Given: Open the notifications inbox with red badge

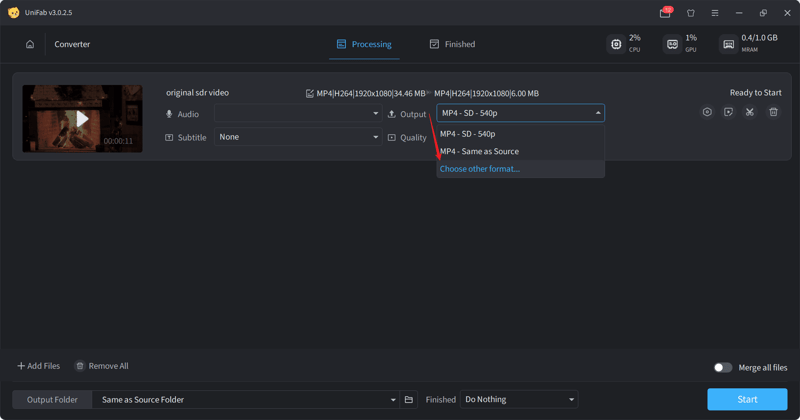Looking at the screenshot, I should coord(665,13).
